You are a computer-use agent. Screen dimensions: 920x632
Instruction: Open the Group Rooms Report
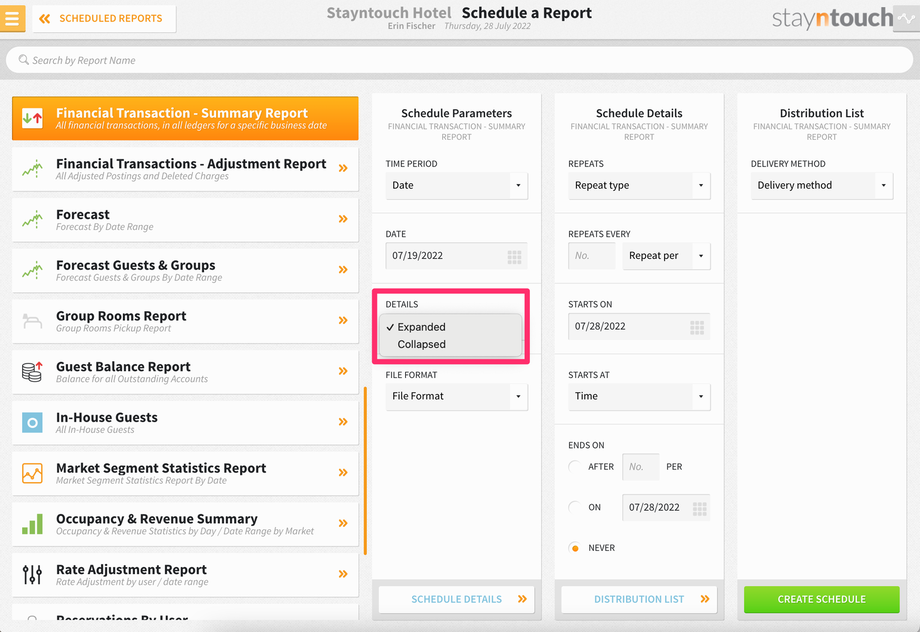pyautogui.click(x=185, y=321)
